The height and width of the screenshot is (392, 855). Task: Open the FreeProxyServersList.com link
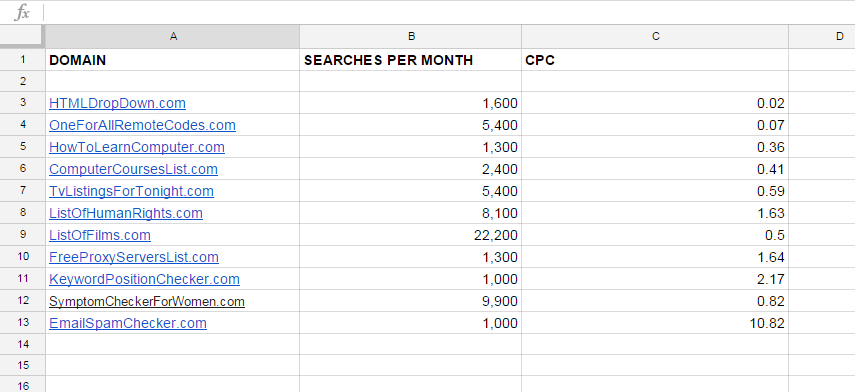(x=134, y=257)
